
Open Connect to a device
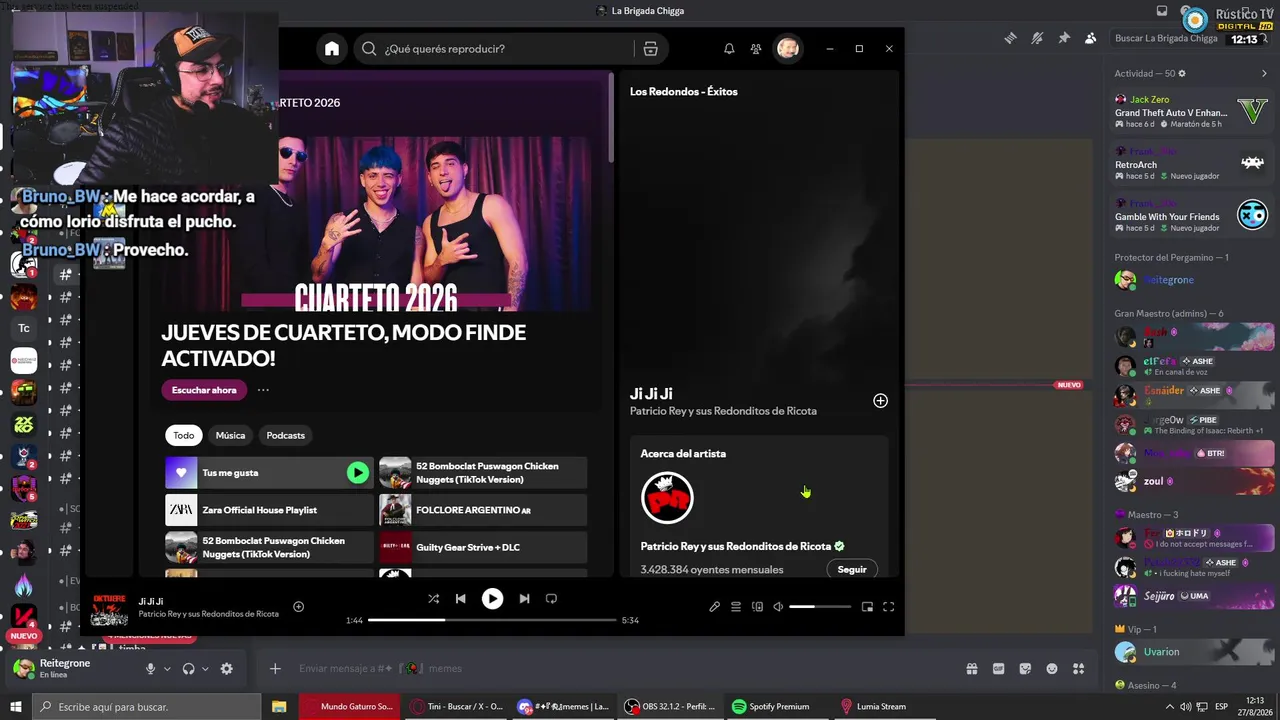point(757,607)
